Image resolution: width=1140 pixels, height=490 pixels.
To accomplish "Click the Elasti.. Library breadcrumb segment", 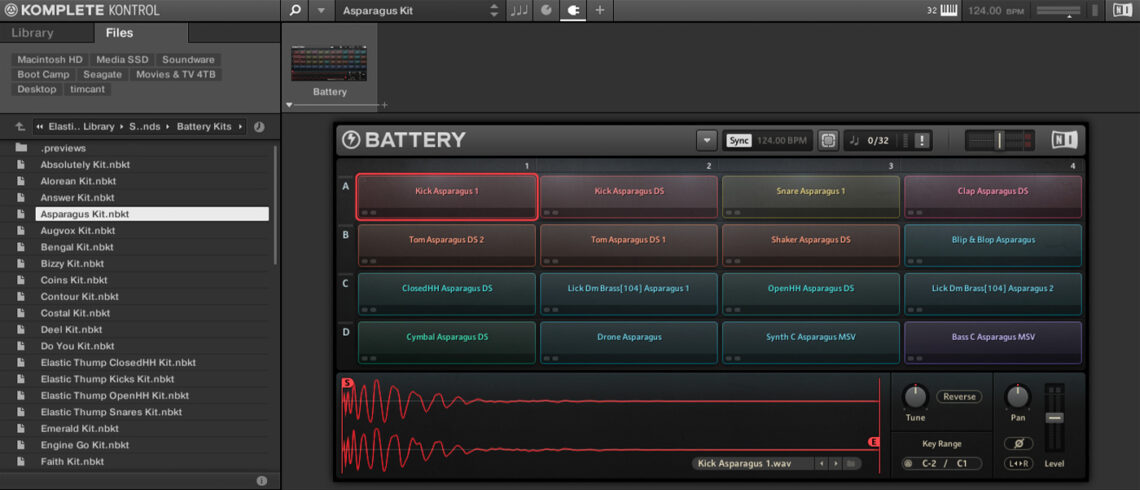I will point(81,126).
